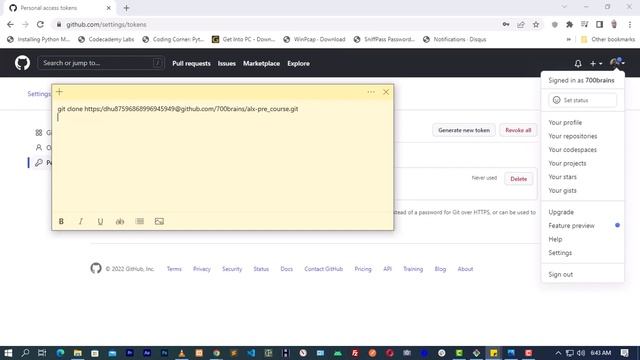Click the GitHub Octocat logo in header
The height and width of the screenshot is (360, 640).
pyautogui.click(x=22, y=63)
